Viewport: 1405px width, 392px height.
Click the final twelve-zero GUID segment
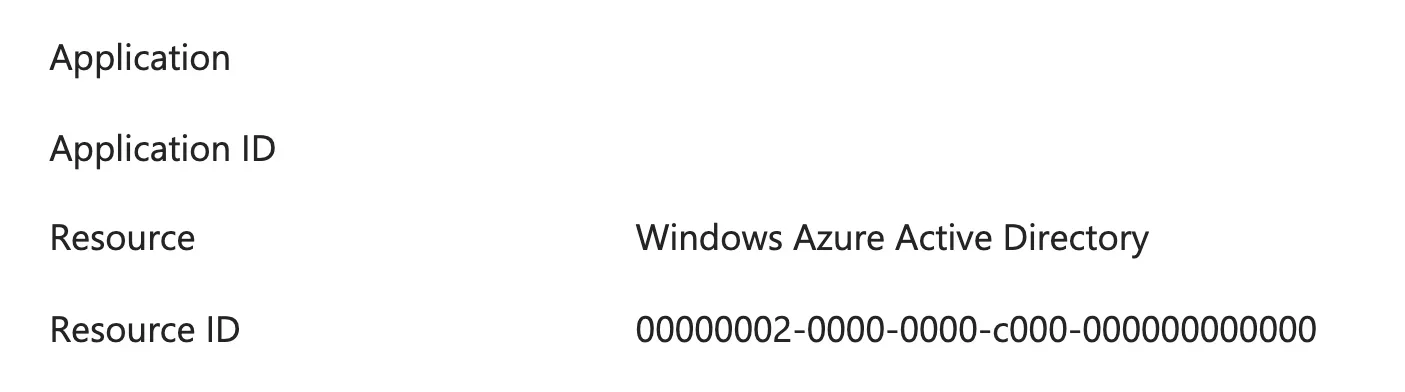tap(1200, 329)
